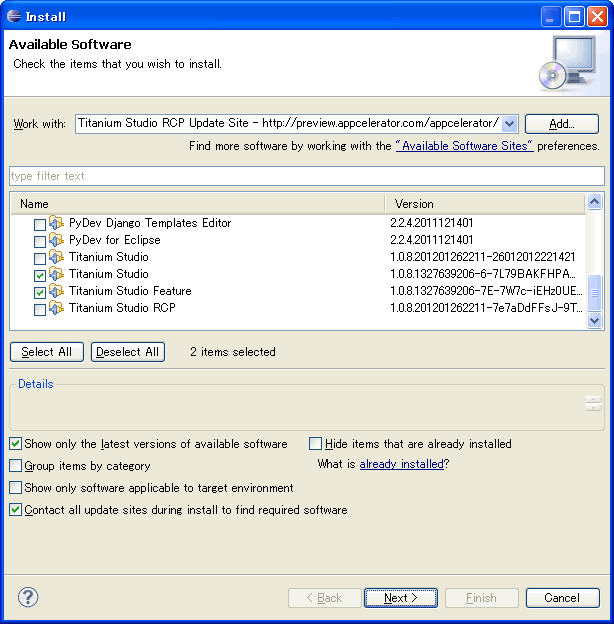614x624 pixels.
Task: Uncheck Titanium Studio 1.0.8.1327639206-6 checkbox
Action: [x=40, y=275]
